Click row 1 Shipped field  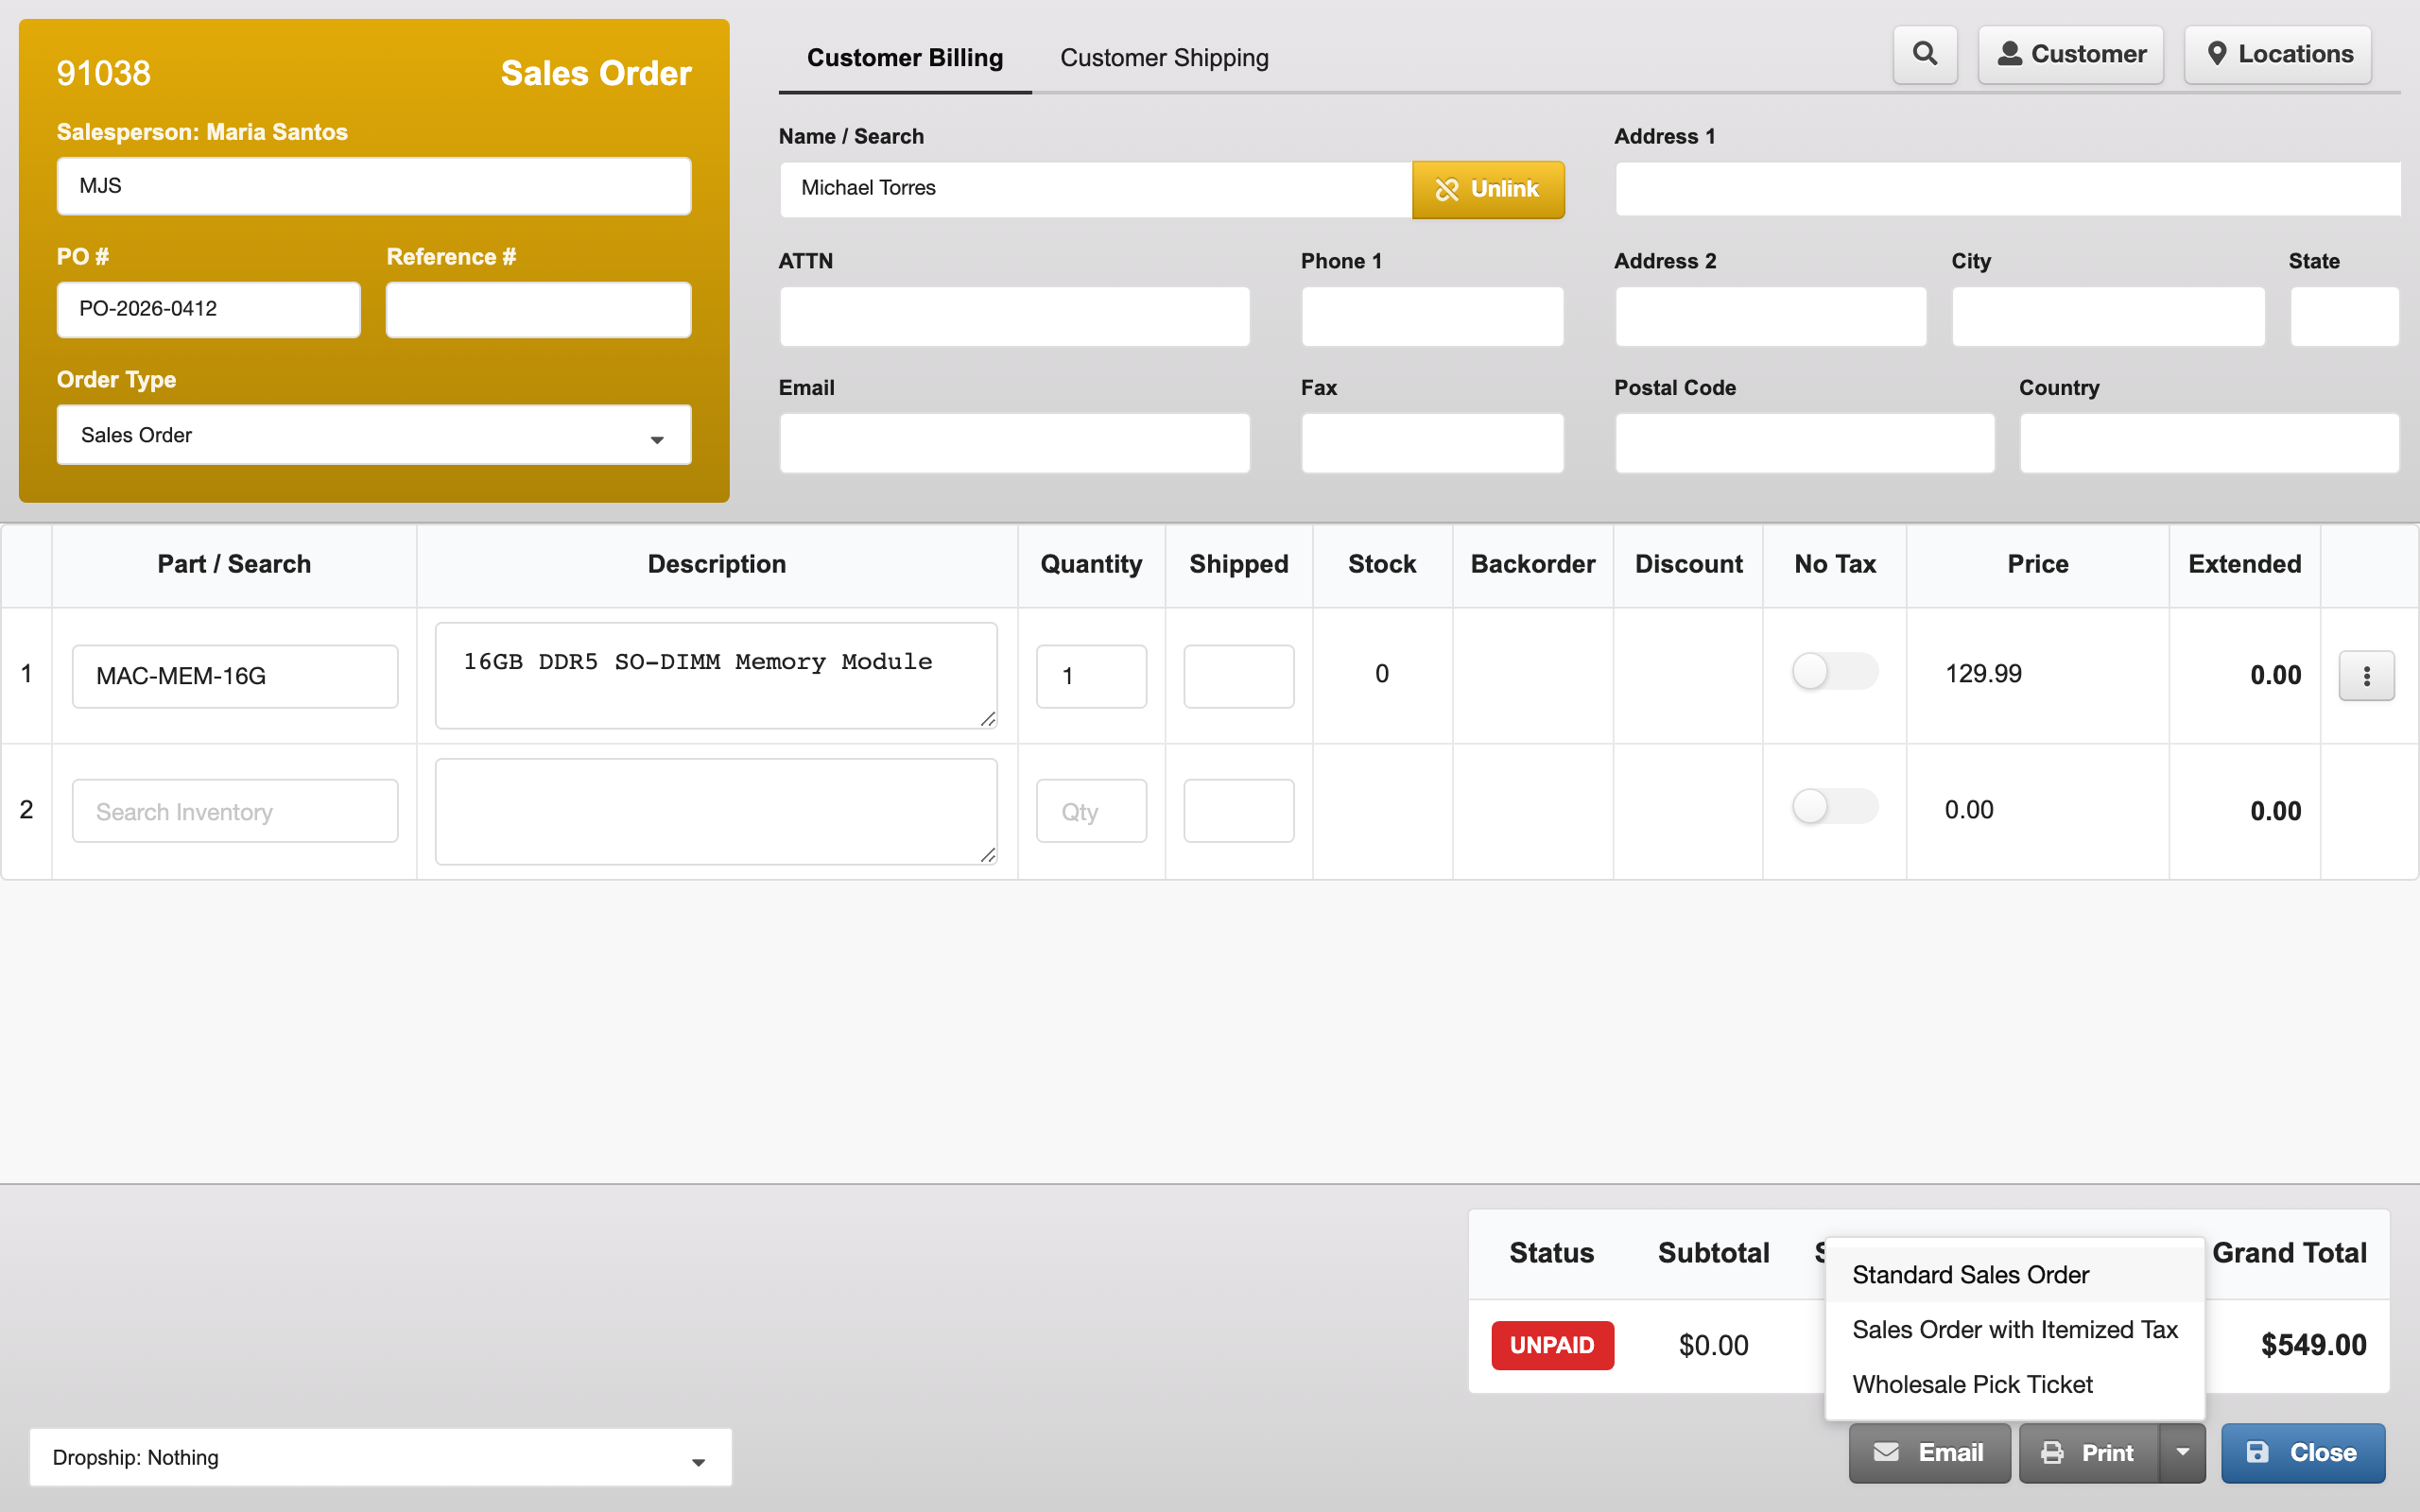click(1238, 676)
